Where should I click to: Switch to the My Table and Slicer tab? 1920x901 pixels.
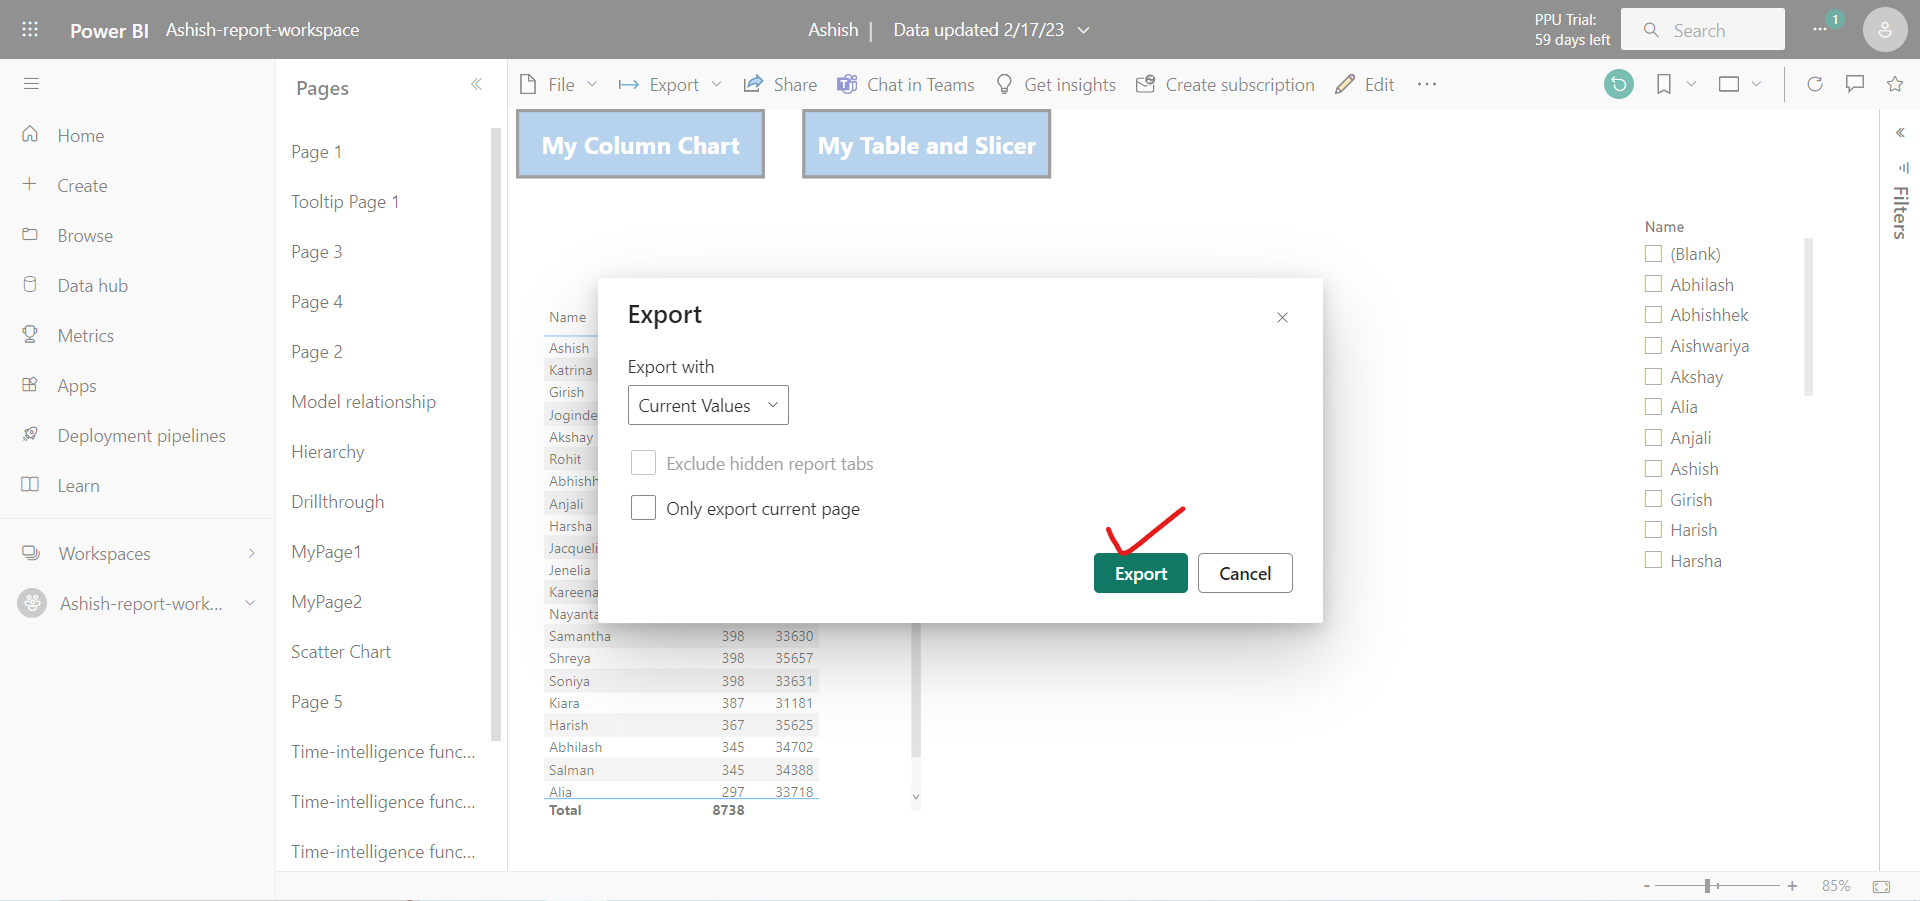(925, 144)
